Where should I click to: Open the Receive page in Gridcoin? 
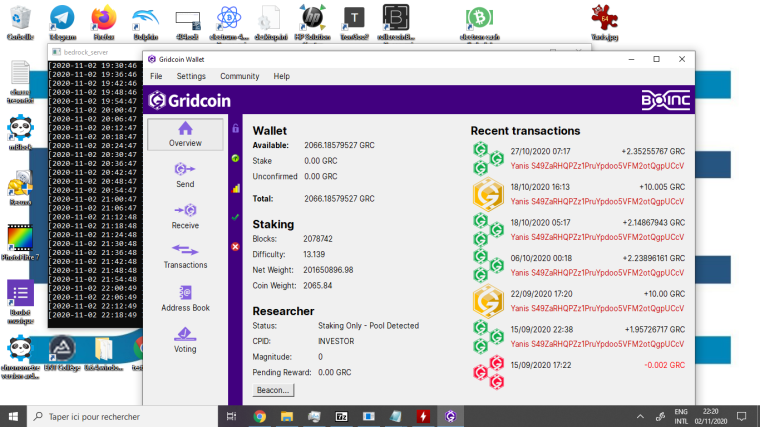(185, 217)
